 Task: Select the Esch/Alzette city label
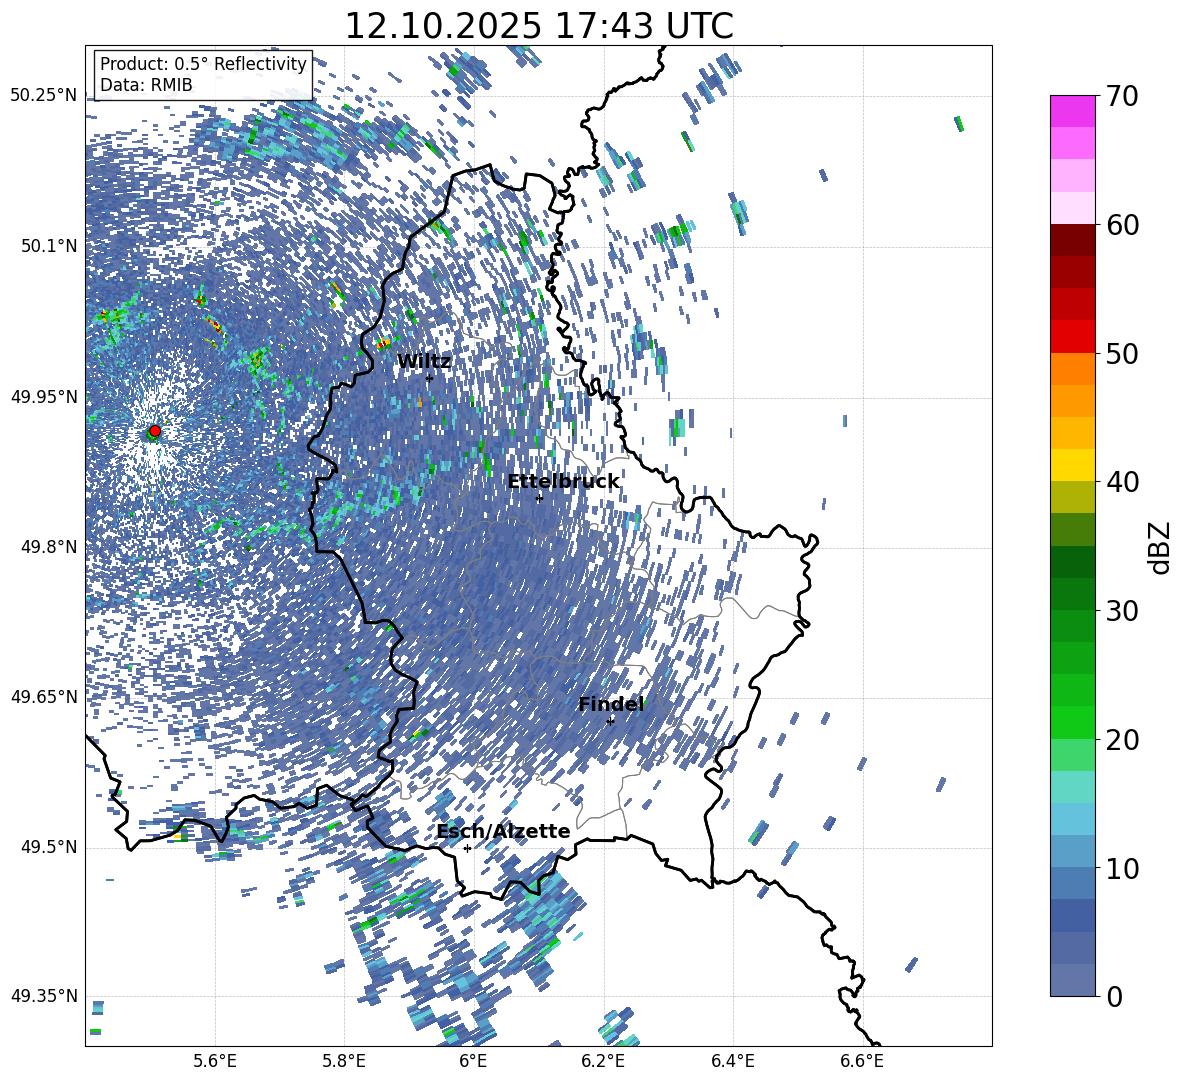[x=504, y=832]
